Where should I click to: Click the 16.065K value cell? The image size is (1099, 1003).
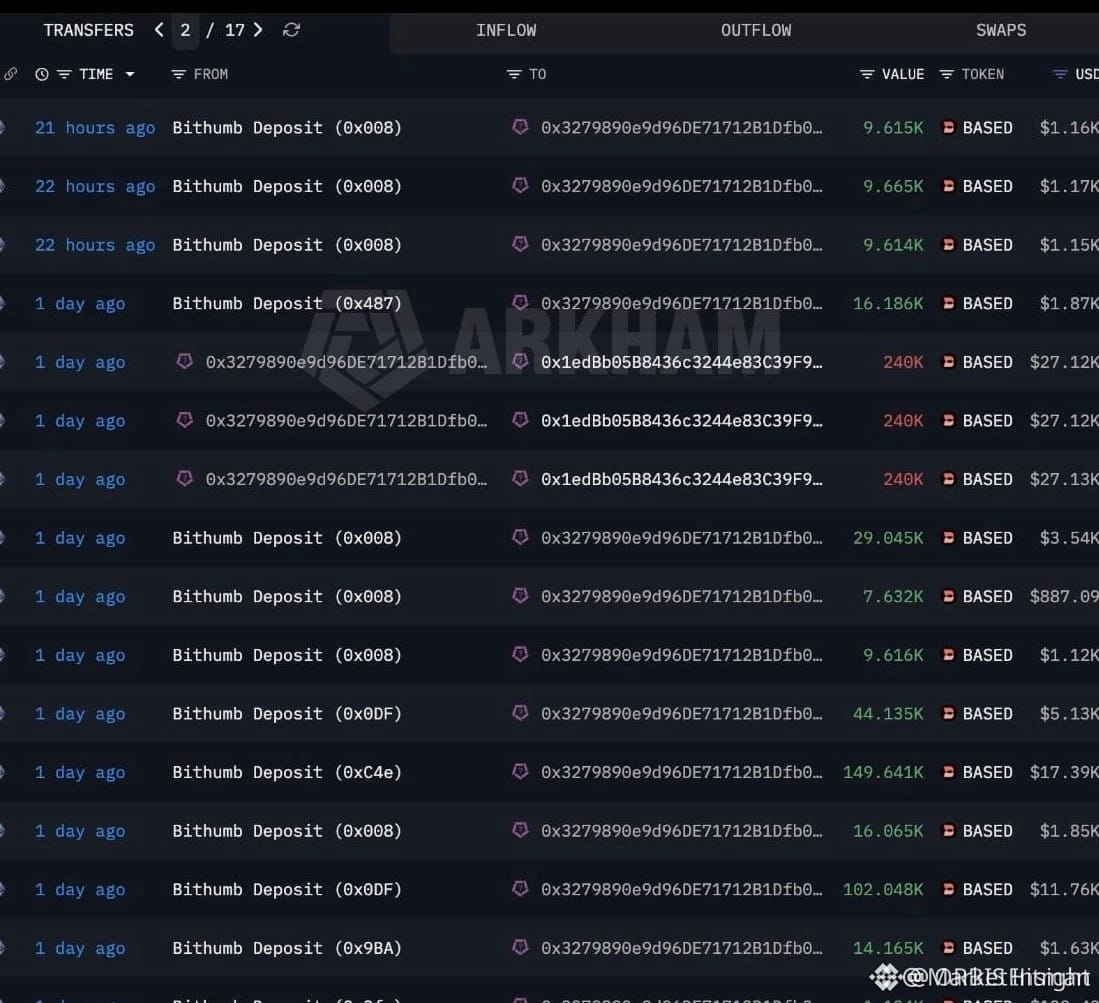[x=888, y=831]
